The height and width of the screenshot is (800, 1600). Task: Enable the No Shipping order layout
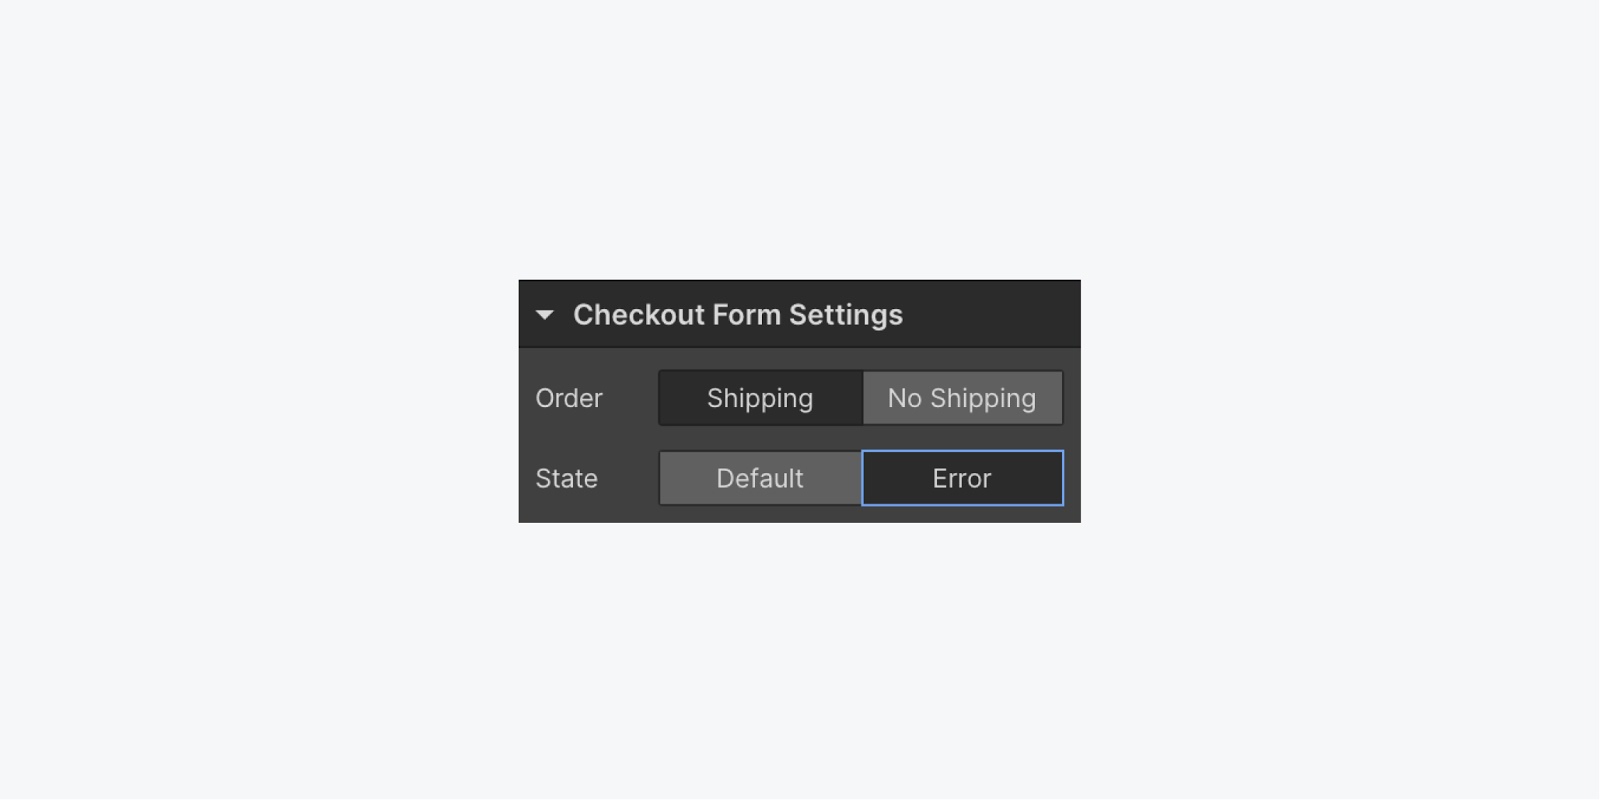point(962,398)
